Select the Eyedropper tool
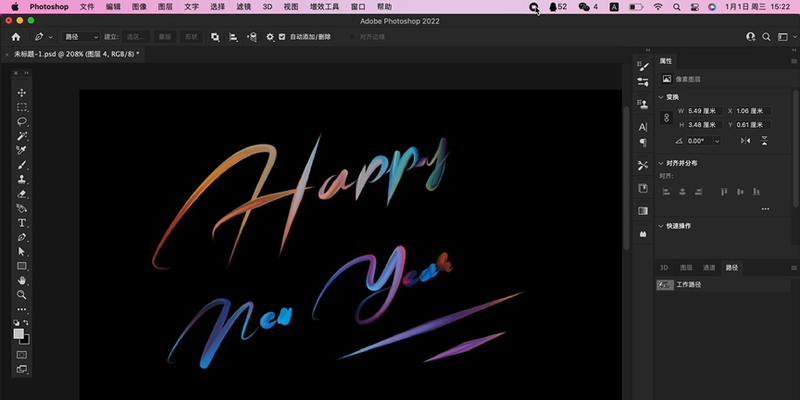The image size is (800, 400). pyautogui.click(x=22, y=150)
